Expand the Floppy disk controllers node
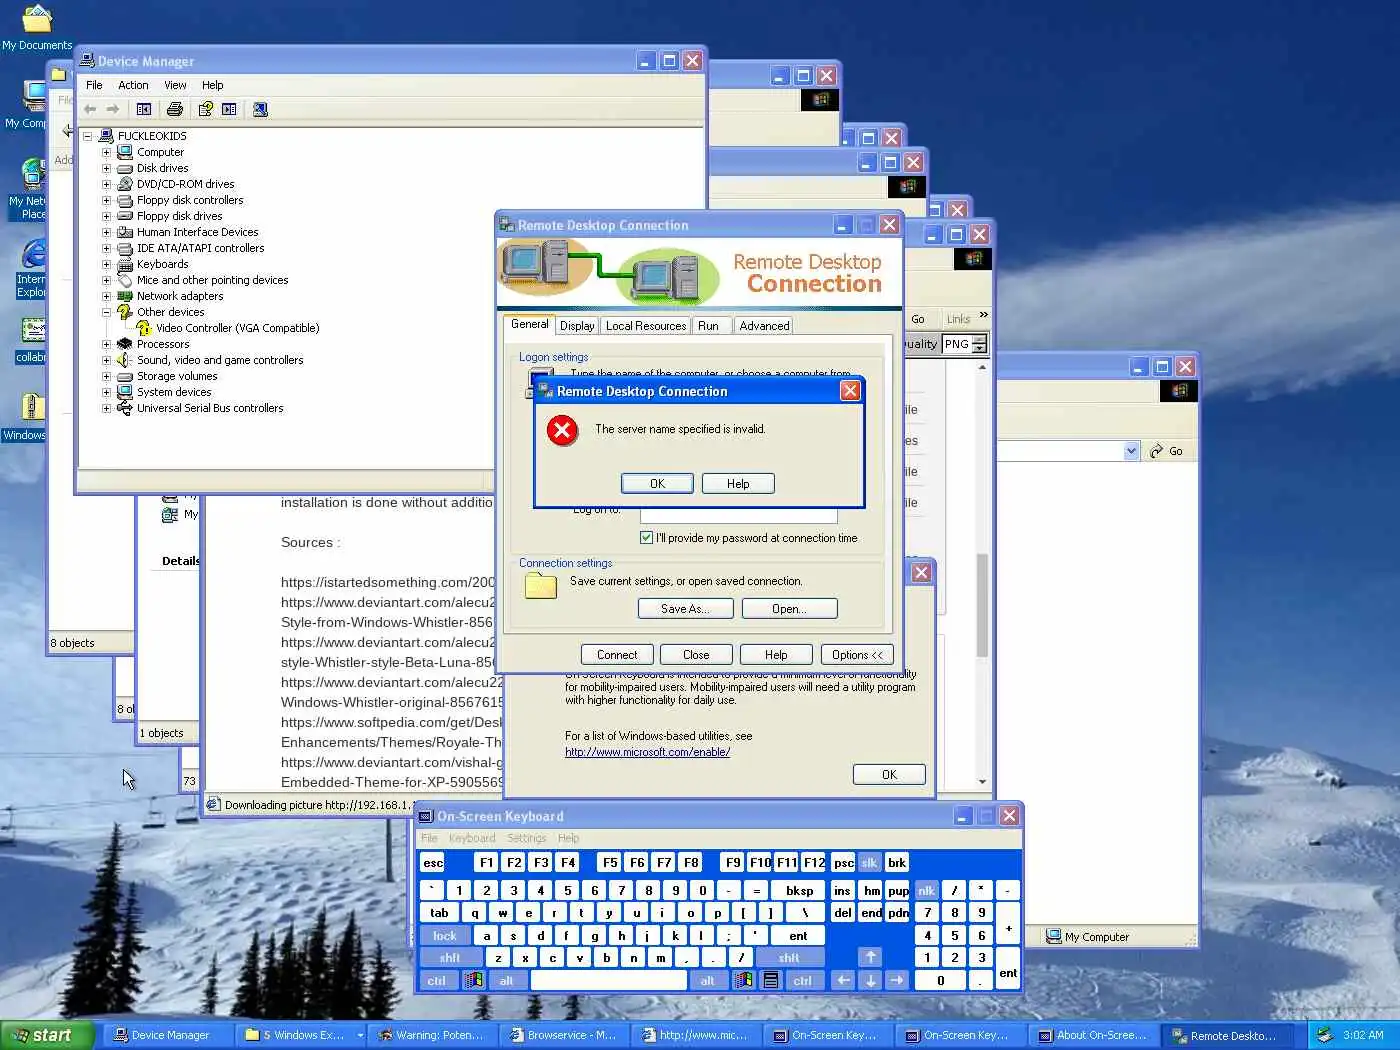Image resolution: width=1400 pixels, height=1050 pixels. (106, 200)
